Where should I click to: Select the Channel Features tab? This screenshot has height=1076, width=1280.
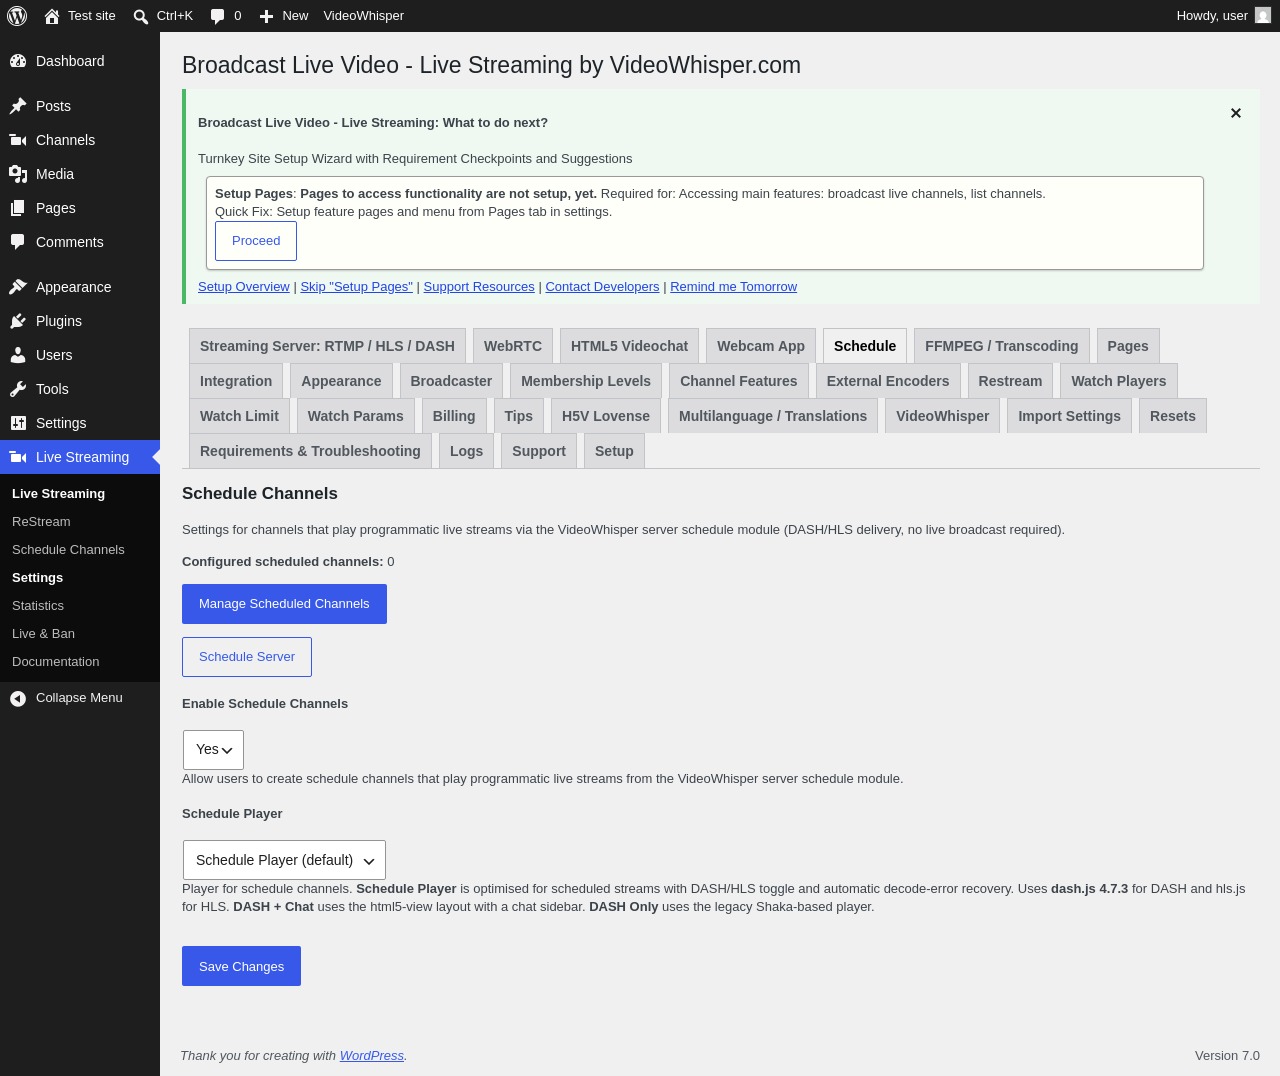pyautogui.click(x=739, y=381)
